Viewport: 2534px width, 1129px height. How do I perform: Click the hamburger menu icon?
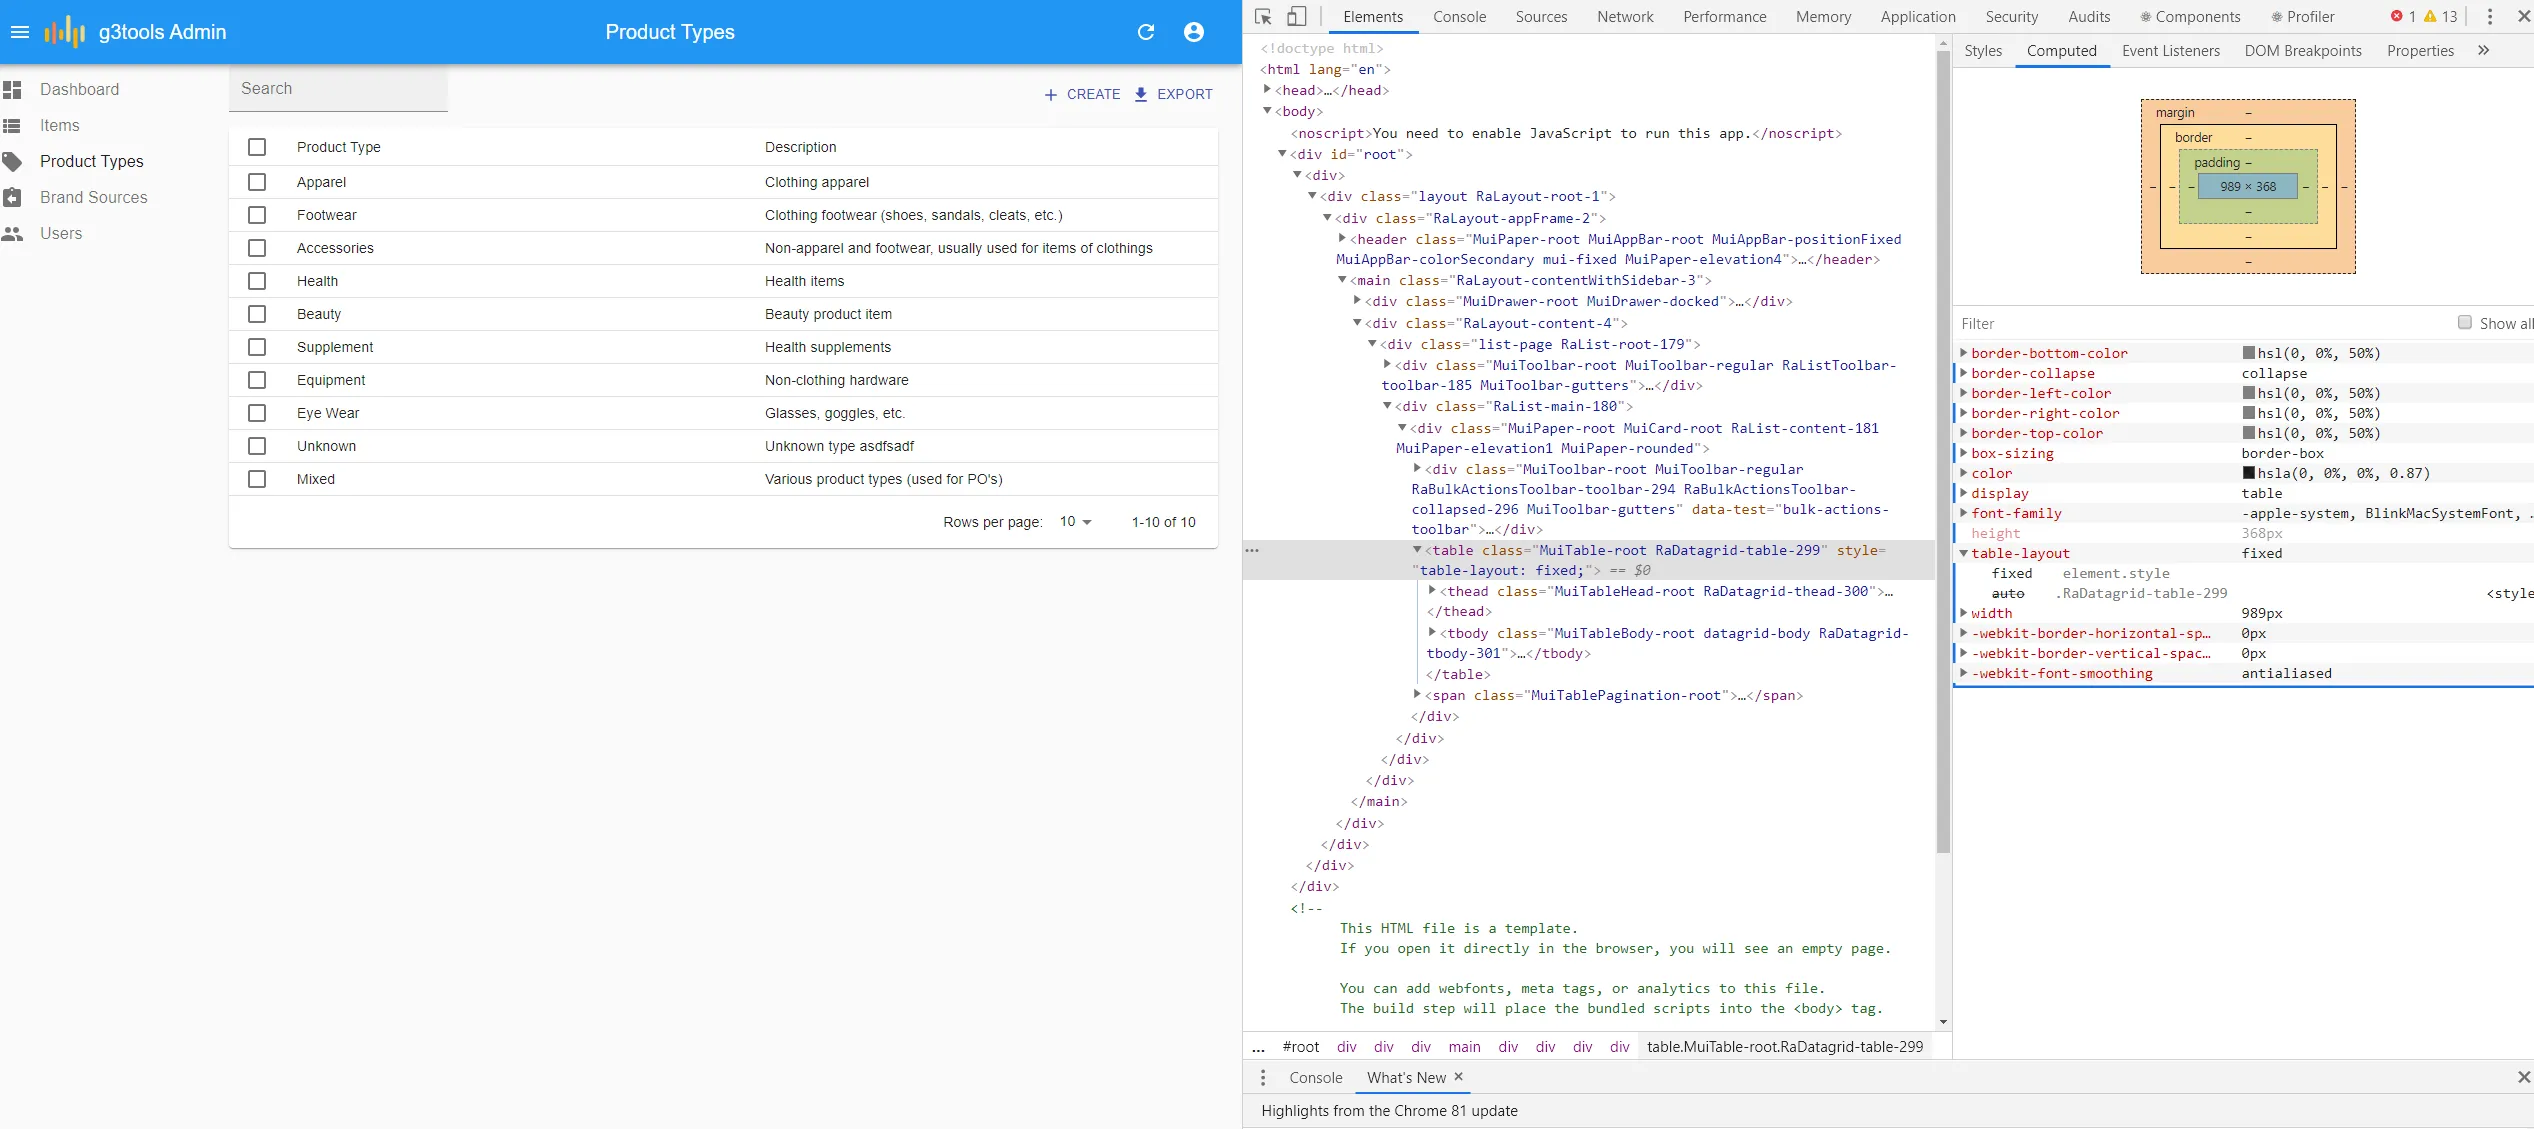click(20, 32)
